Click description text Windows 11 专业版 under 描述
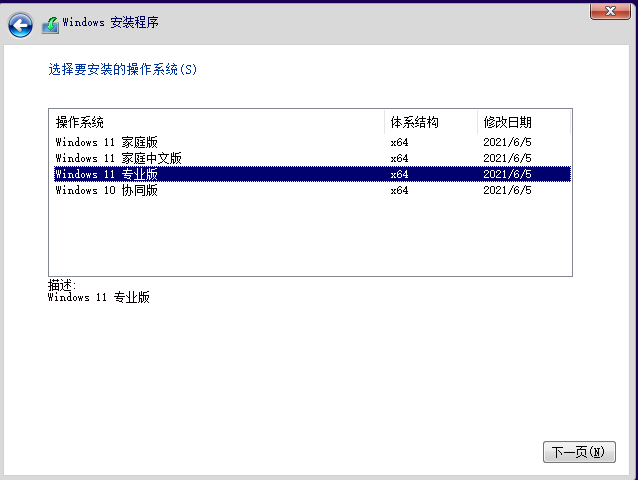This screenshot has height=481, width=639. pyautogui.click(x=99, y=297)
